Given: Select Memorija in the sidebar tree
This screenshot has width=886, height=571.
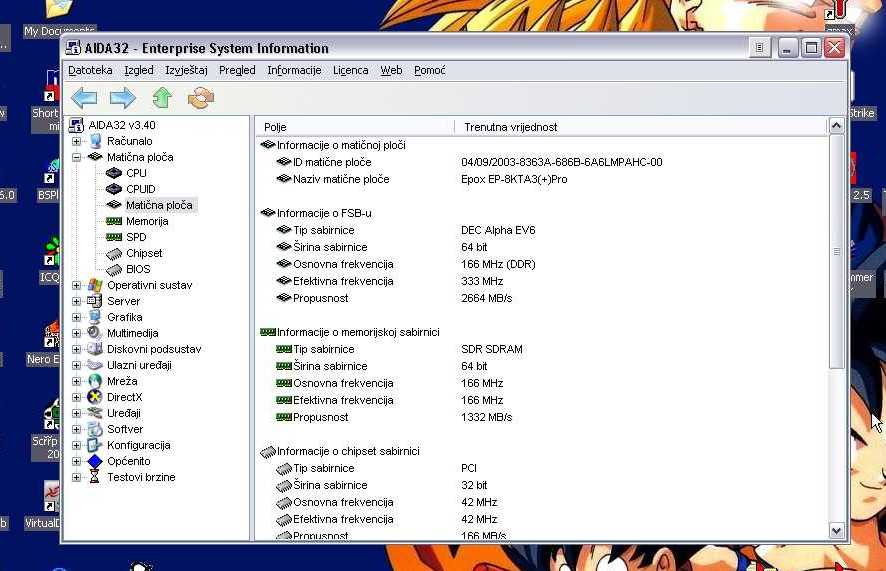Looking at the screenshot, I should 146,221.
